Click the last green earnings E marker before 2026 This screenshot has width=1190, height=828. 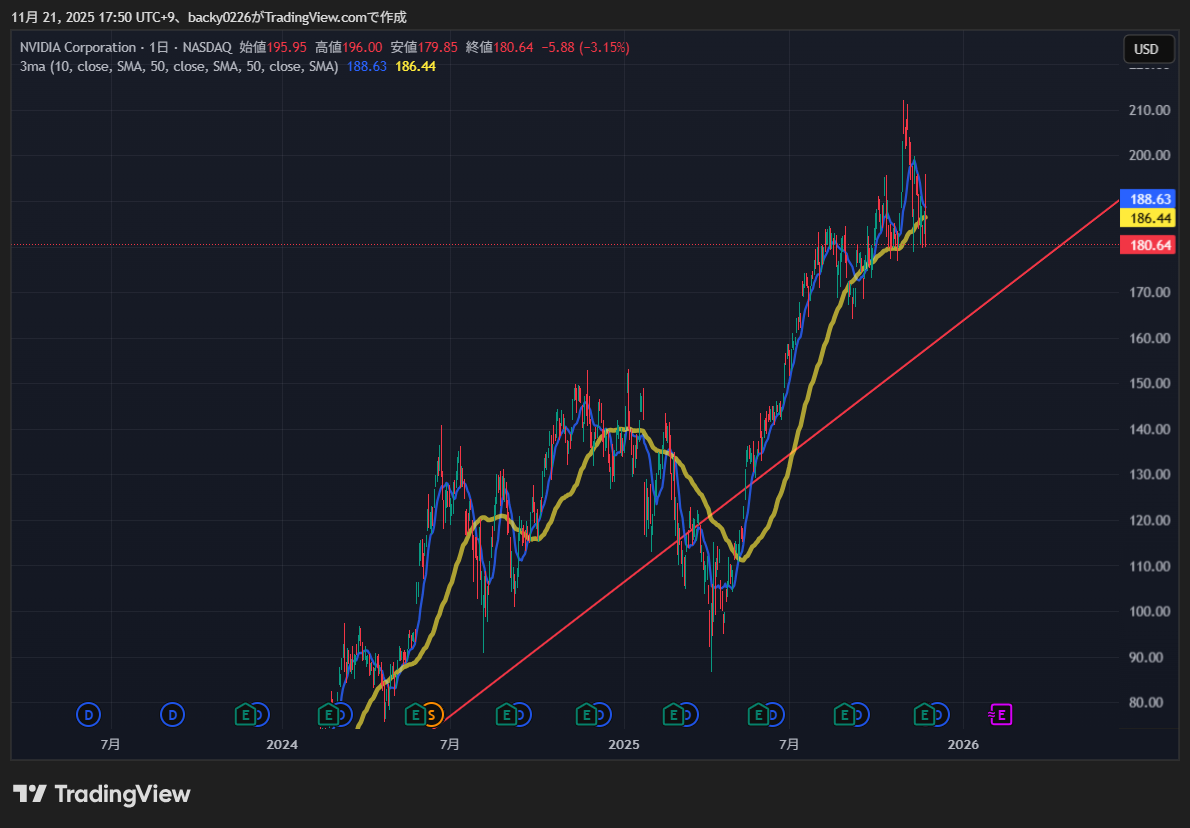(x=925, y=714)
